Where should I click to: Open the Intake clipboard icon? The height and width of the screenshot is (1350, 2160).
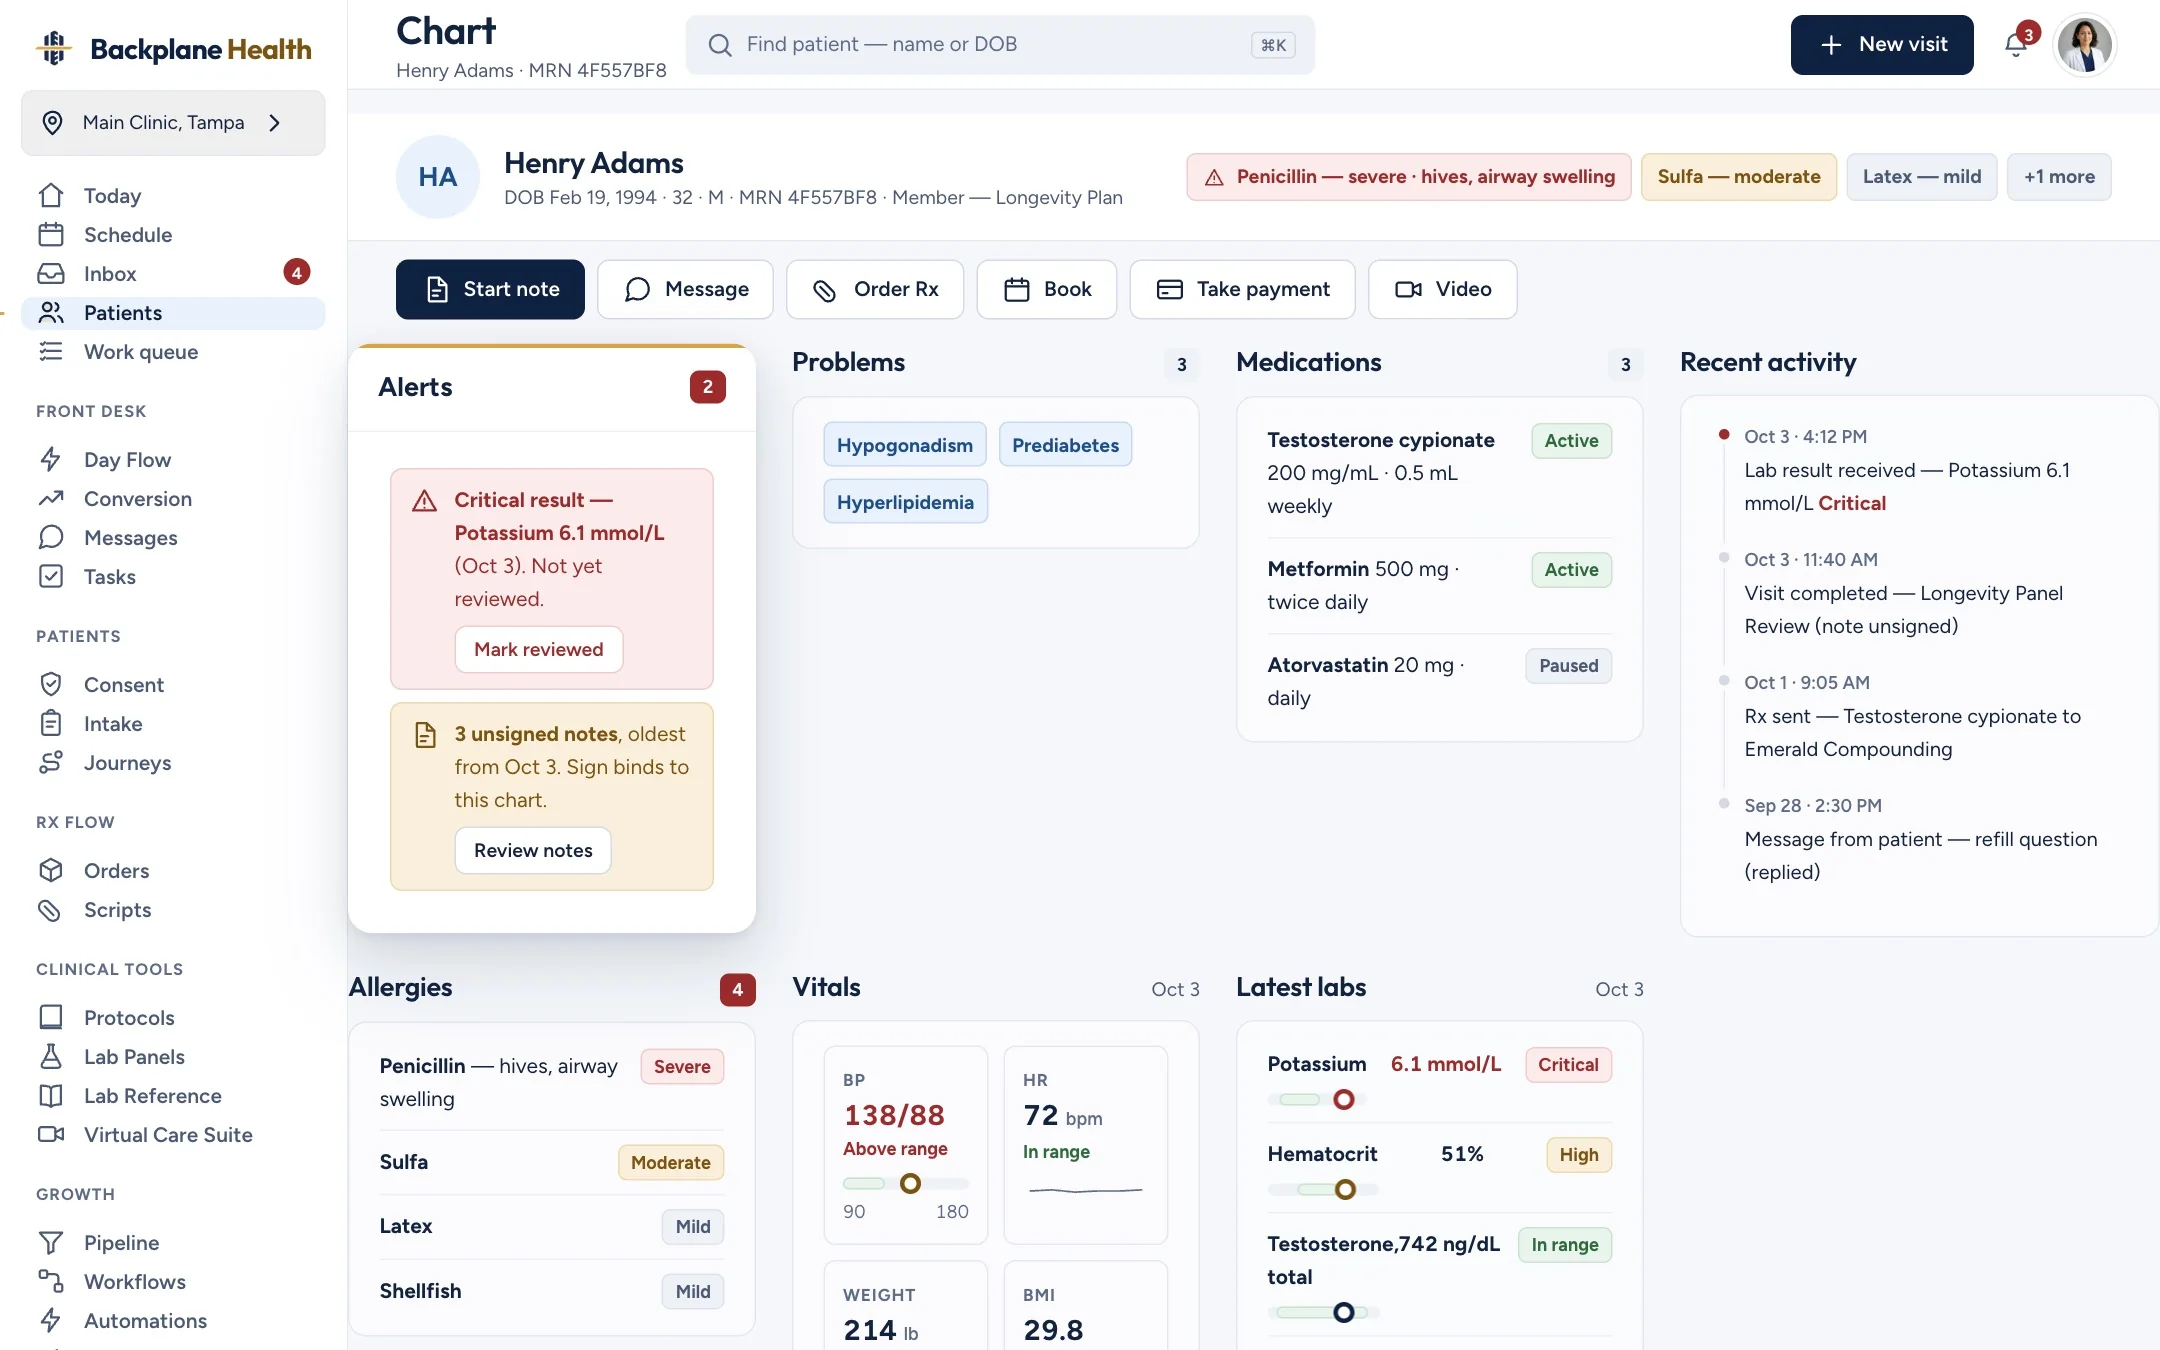pyautogui.click(x=51, y=723)
